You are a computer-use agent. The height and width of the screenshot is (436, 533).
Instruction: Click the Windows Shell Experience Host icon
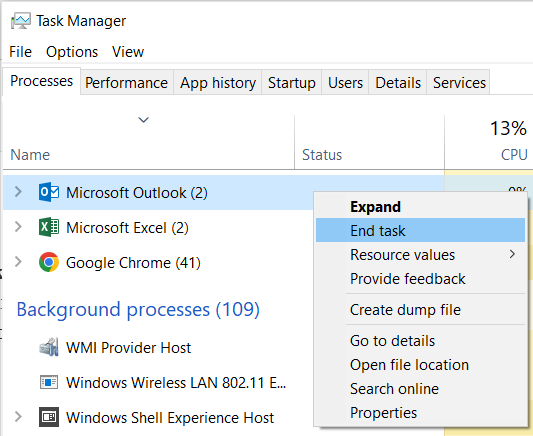pos(49,417)
